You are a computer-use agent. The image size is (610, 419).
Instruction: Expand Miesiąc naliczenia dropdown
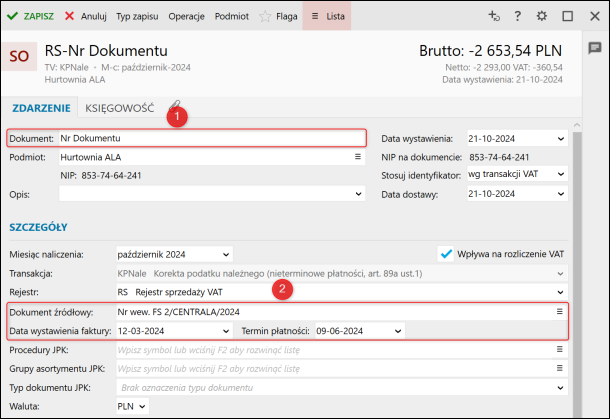(226, 254)
